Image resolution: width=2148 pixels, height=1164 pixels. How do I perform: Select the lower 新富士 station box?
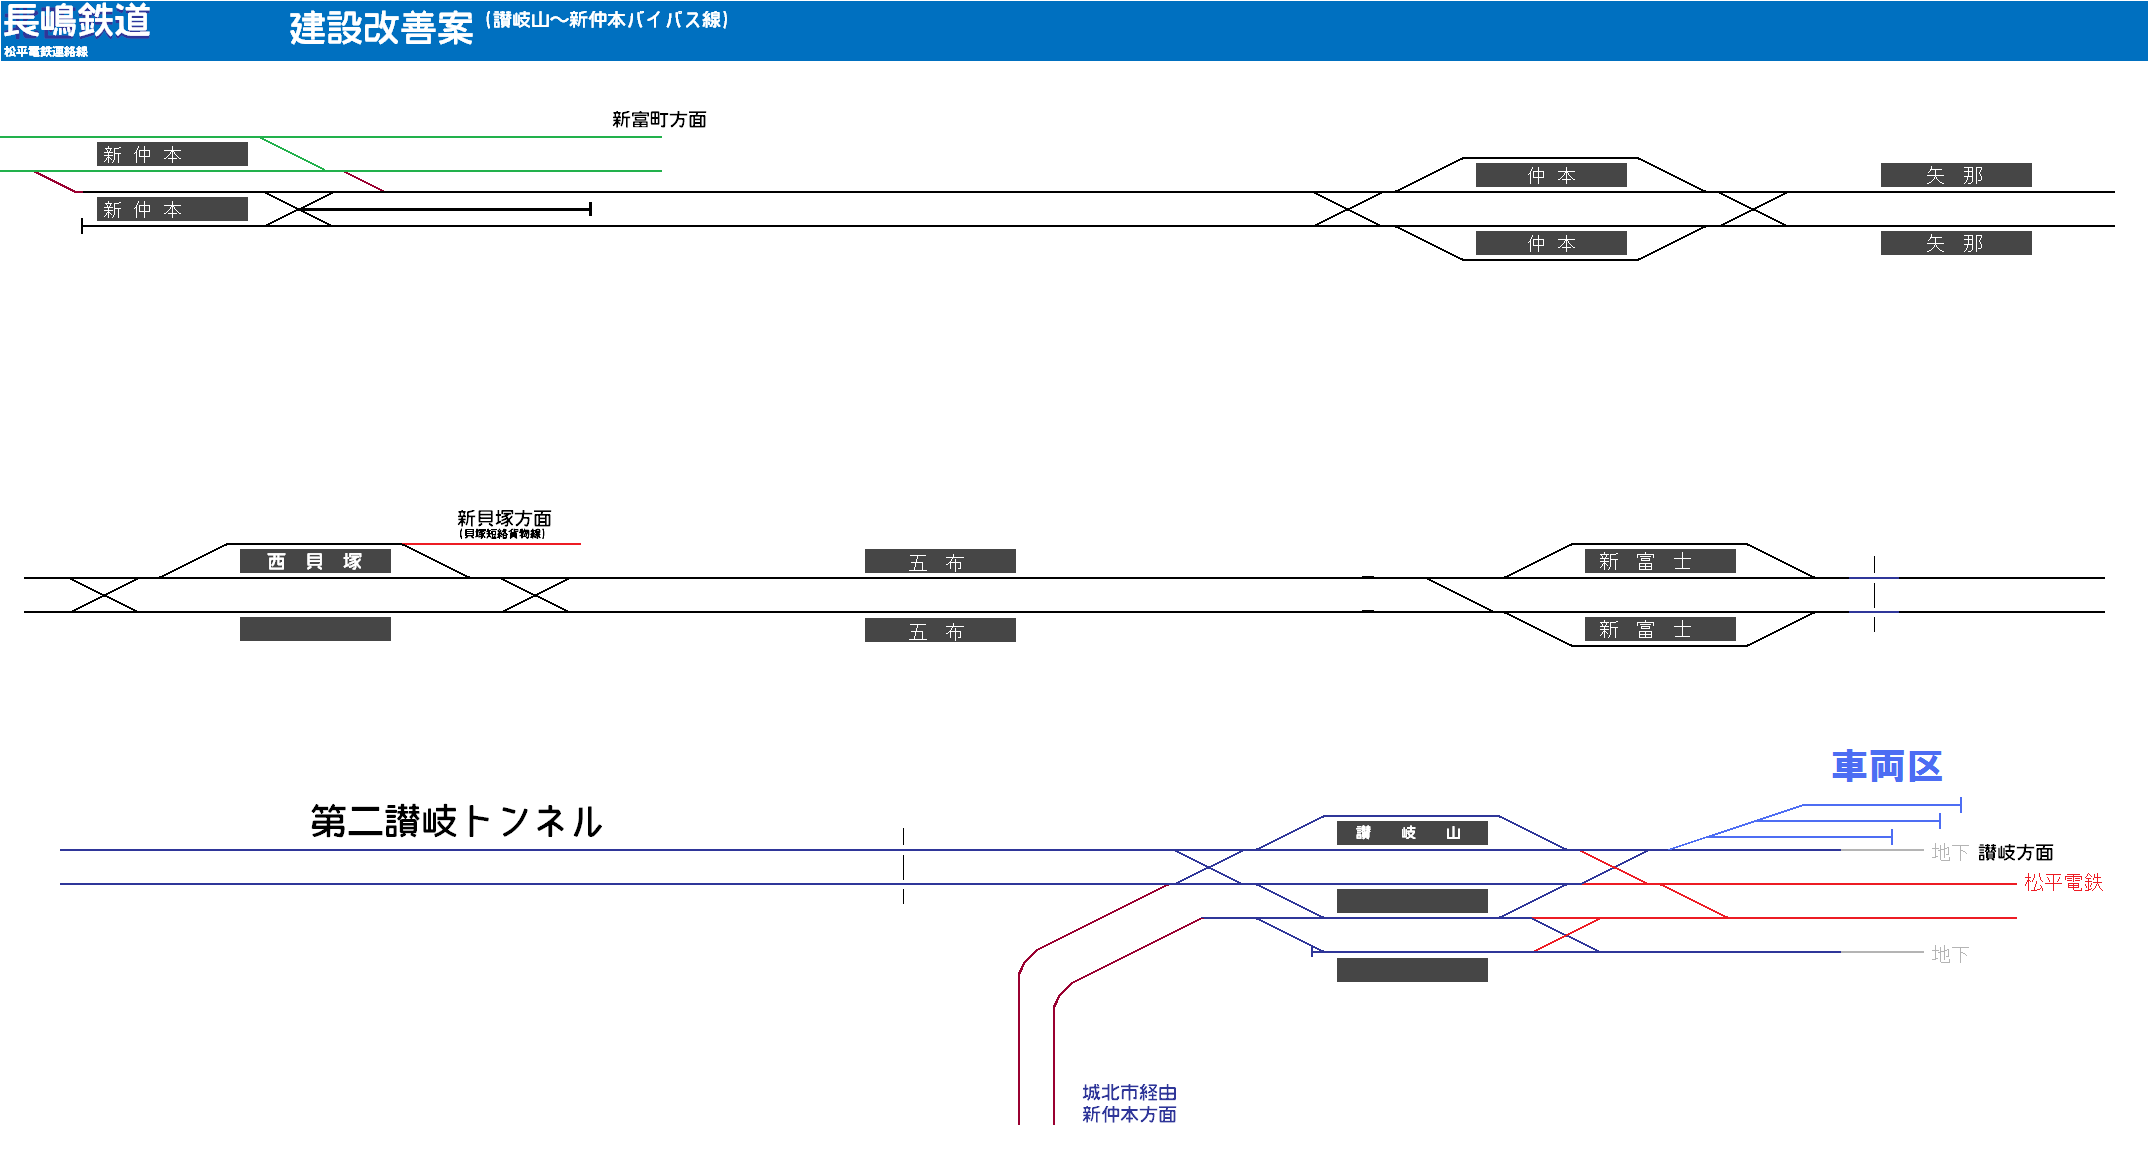coord(1660,630)
